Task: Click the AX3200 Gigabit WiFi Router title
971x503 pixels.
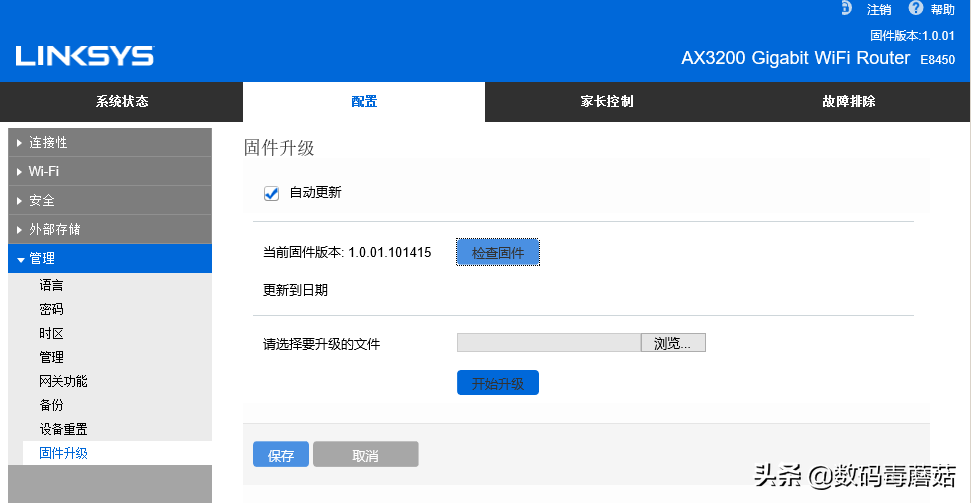Action: click(796, 58)
